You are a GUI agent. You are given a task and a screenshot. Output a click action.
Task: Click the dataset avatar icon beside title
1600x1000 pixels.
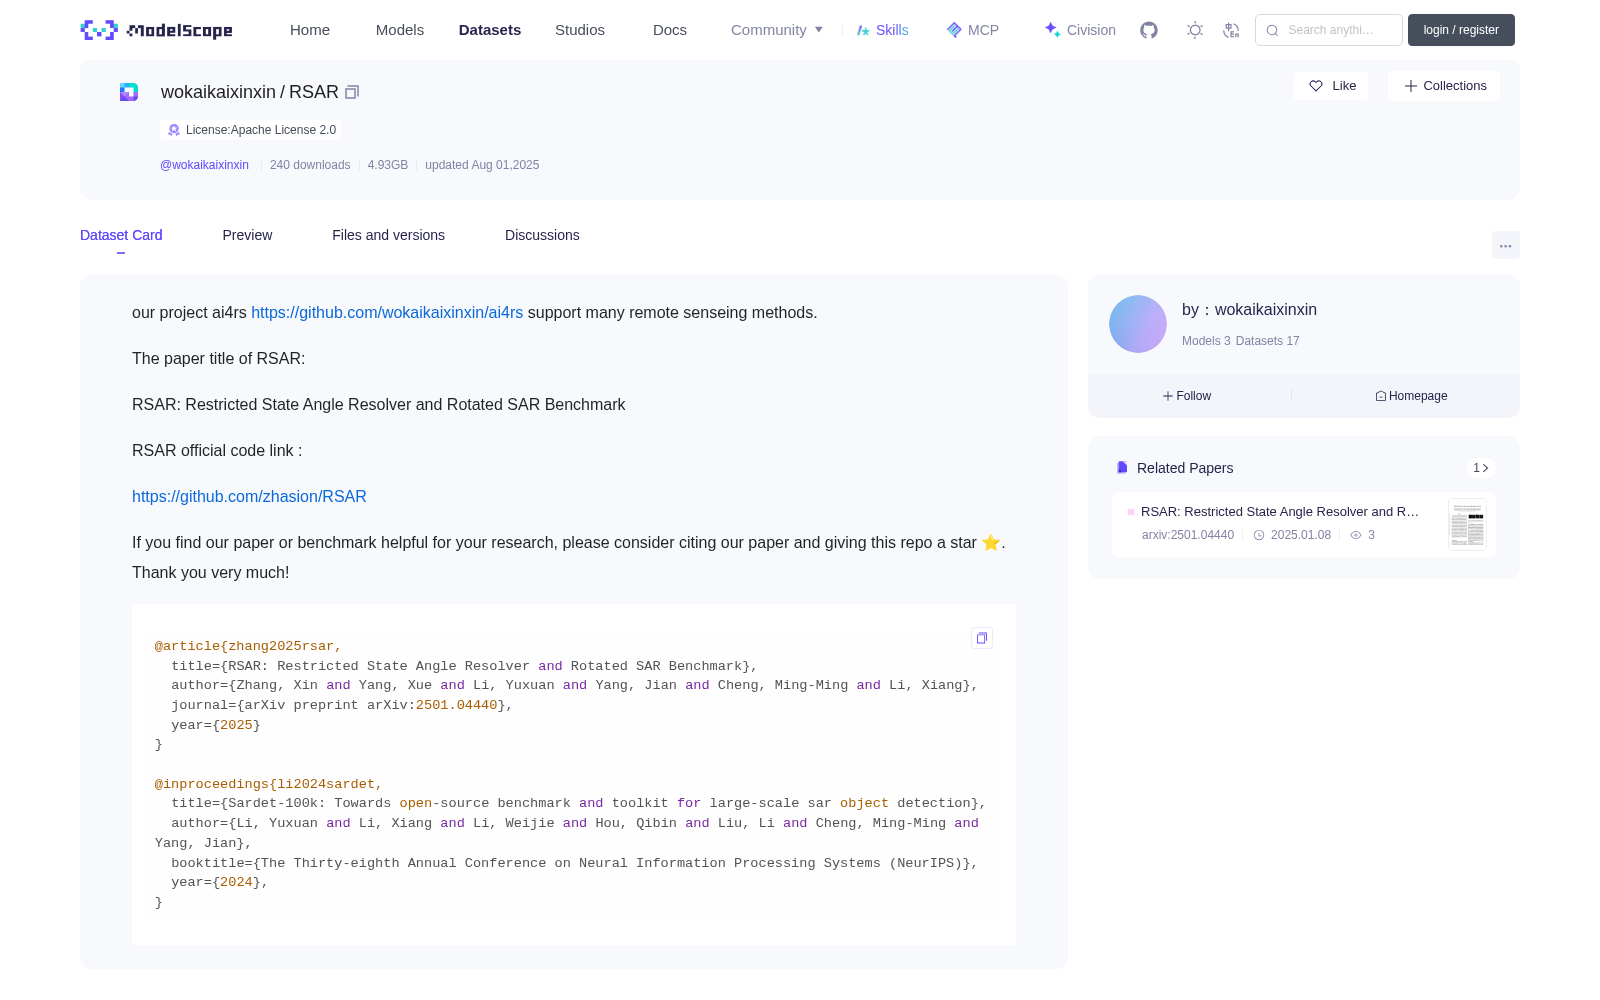pyautogui.click(x=129, y=92)
